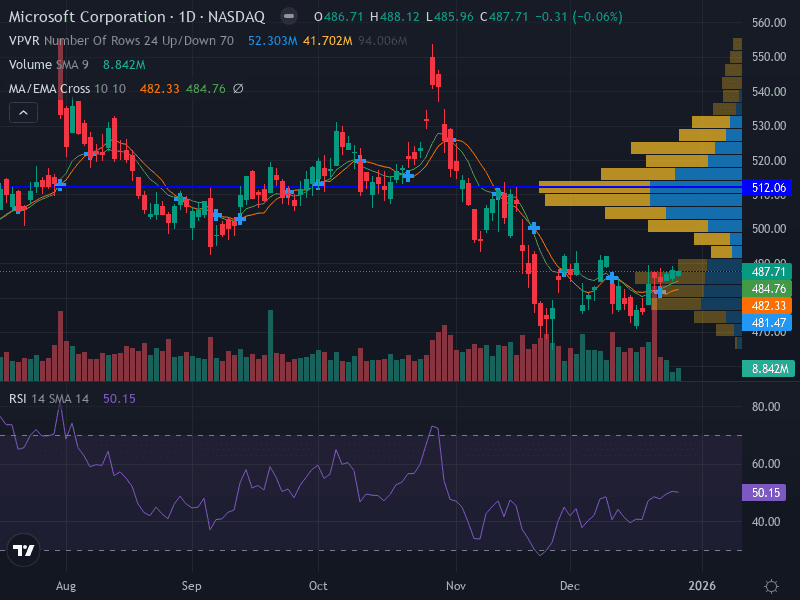
Task: Click the Nov label on the time axis
Action: tap(456, 586)
